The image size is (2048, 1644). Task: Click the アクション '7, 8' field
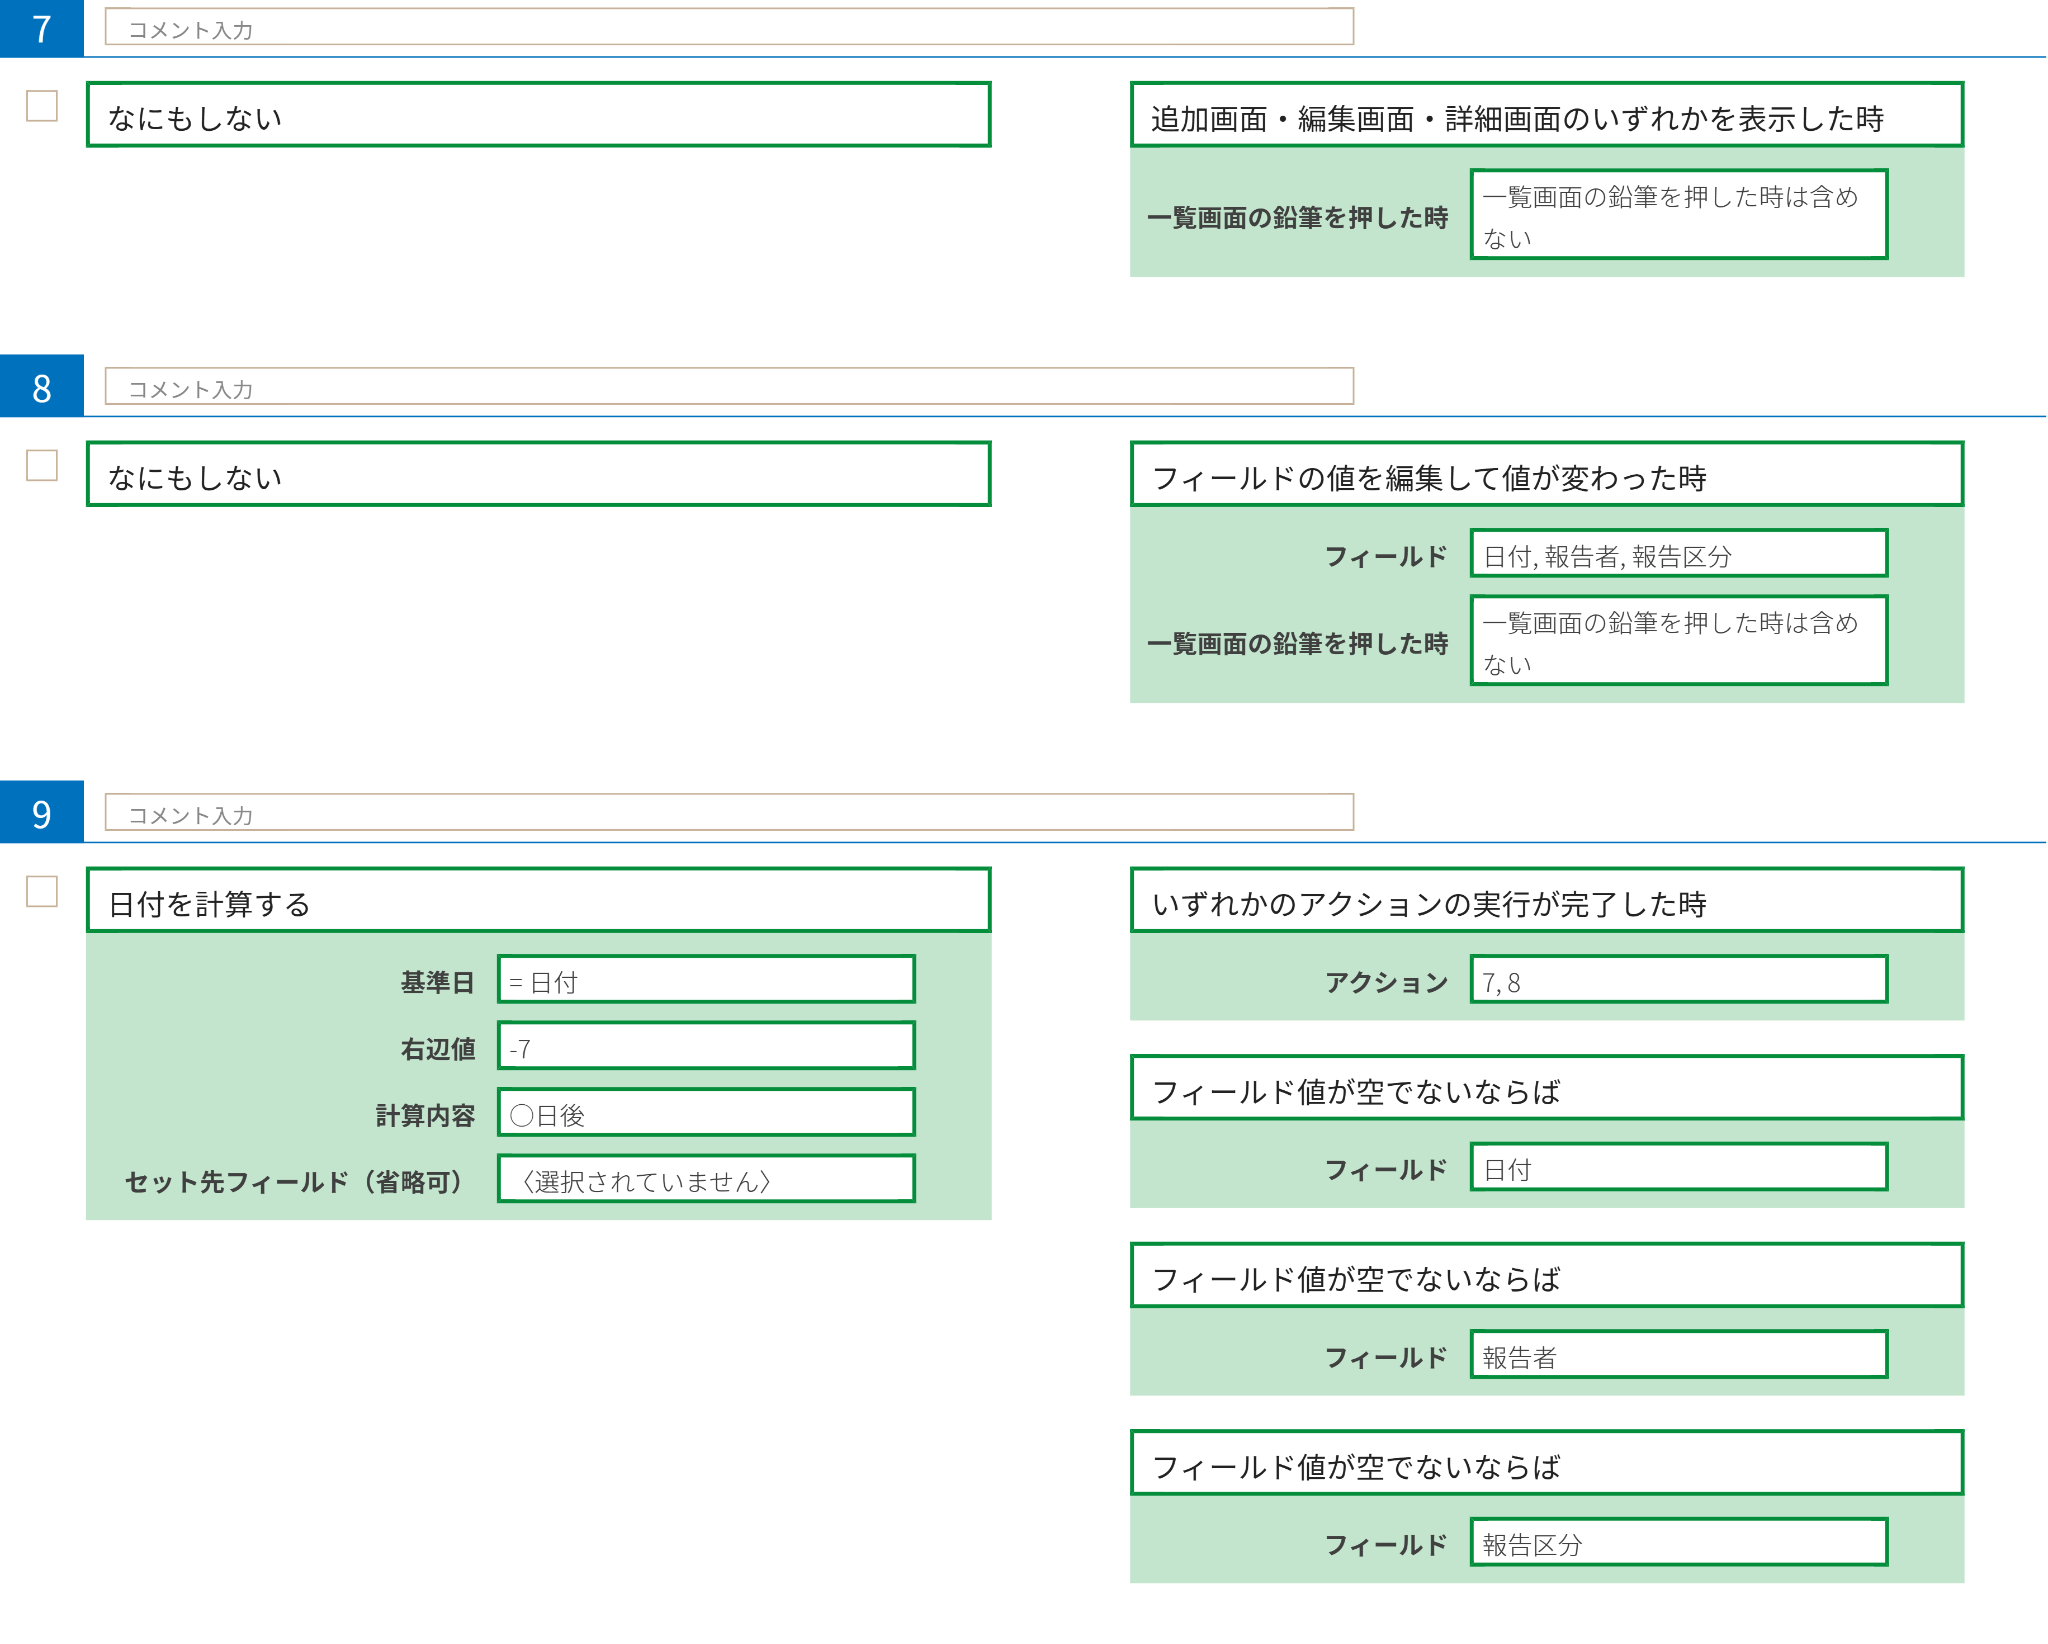coord(1678,980)
